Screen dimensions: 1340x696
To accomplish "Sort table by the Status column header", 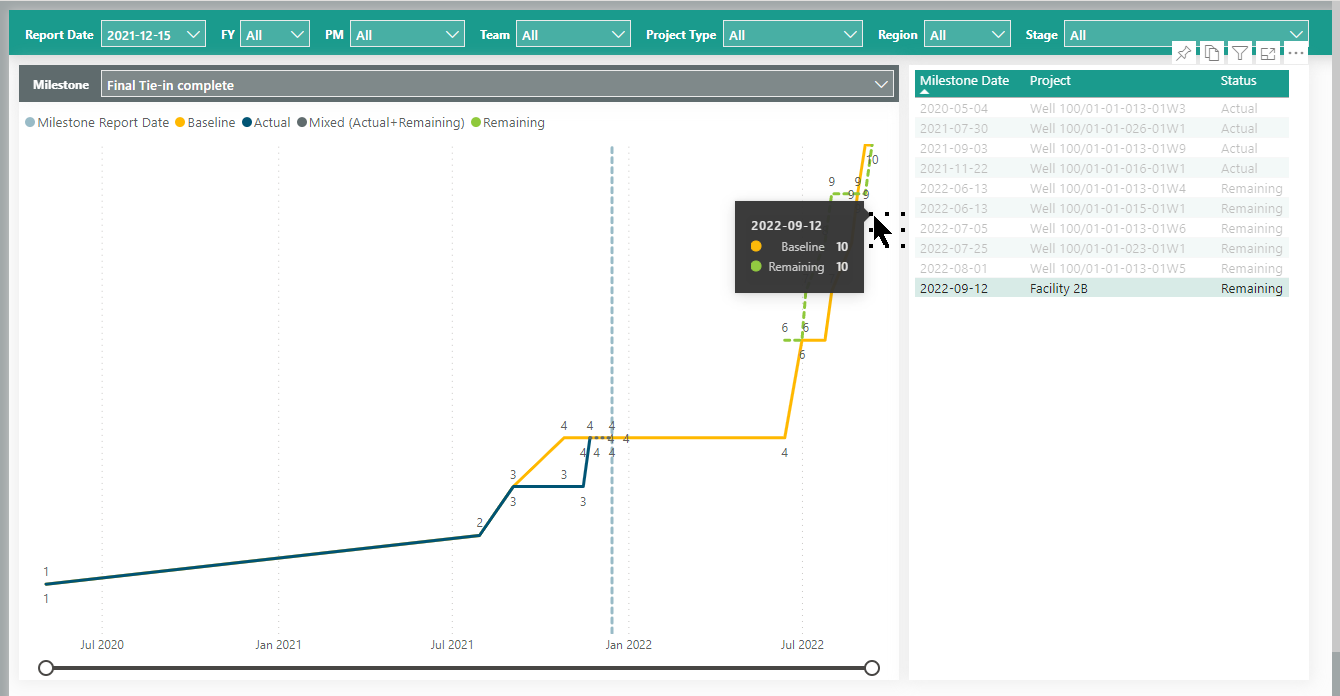I will (1238, 81).
